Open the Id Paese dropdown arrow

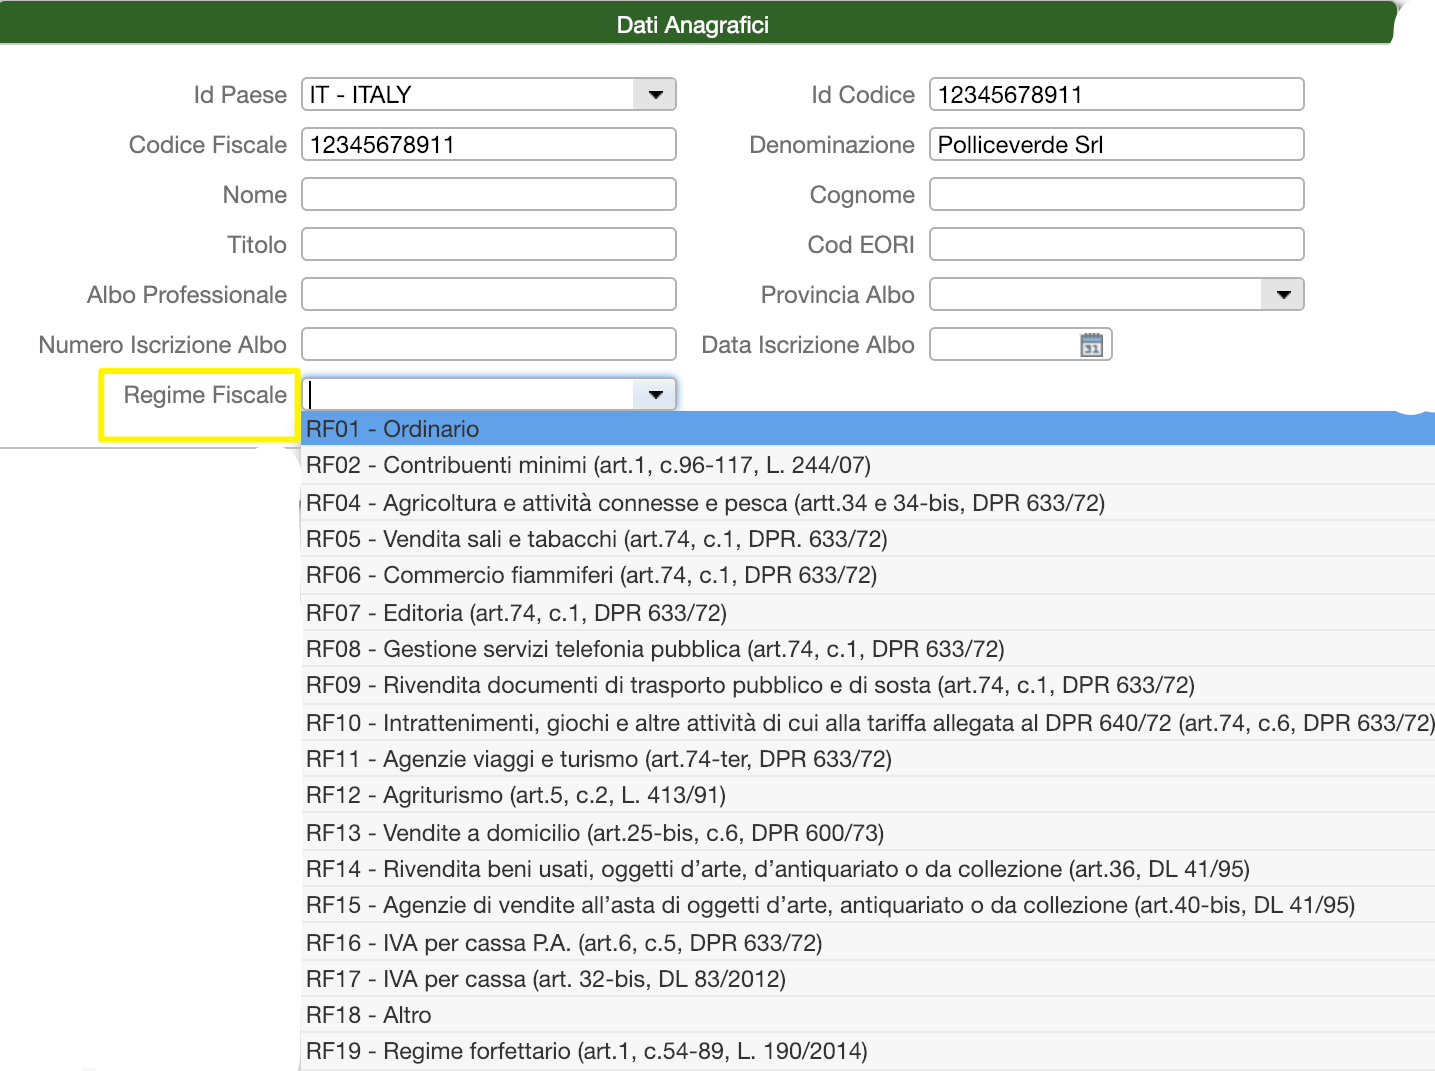coord(655,95)
